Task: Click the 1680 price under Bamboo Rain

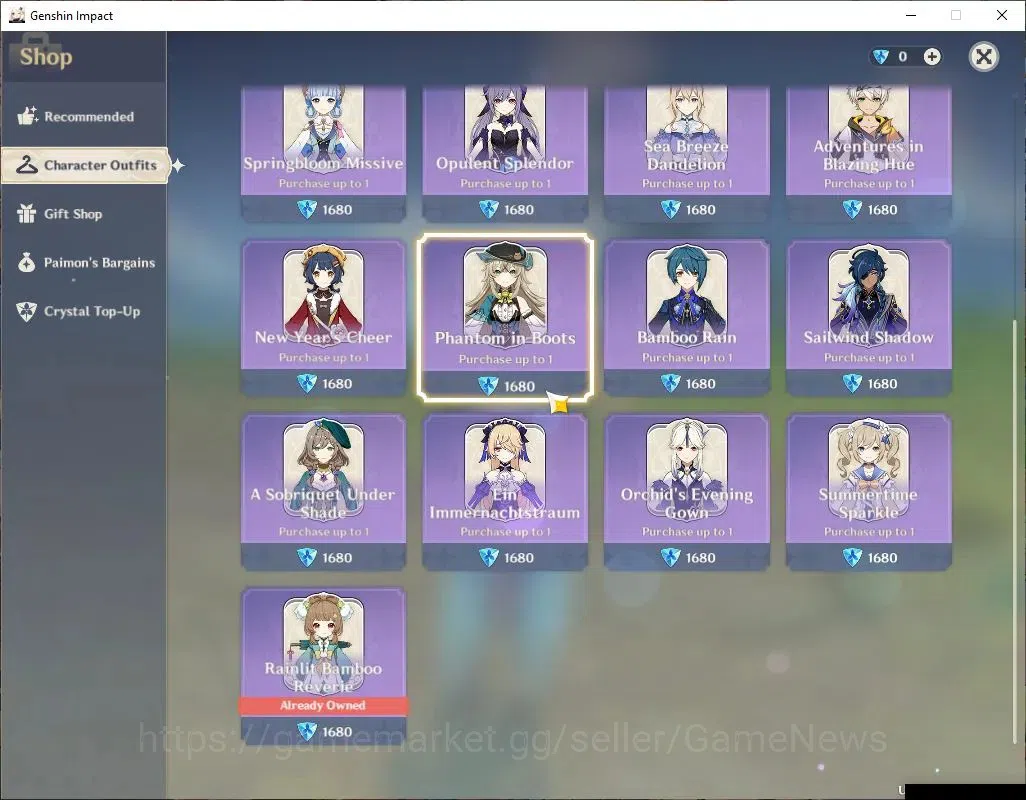Action: pos(700,384)
